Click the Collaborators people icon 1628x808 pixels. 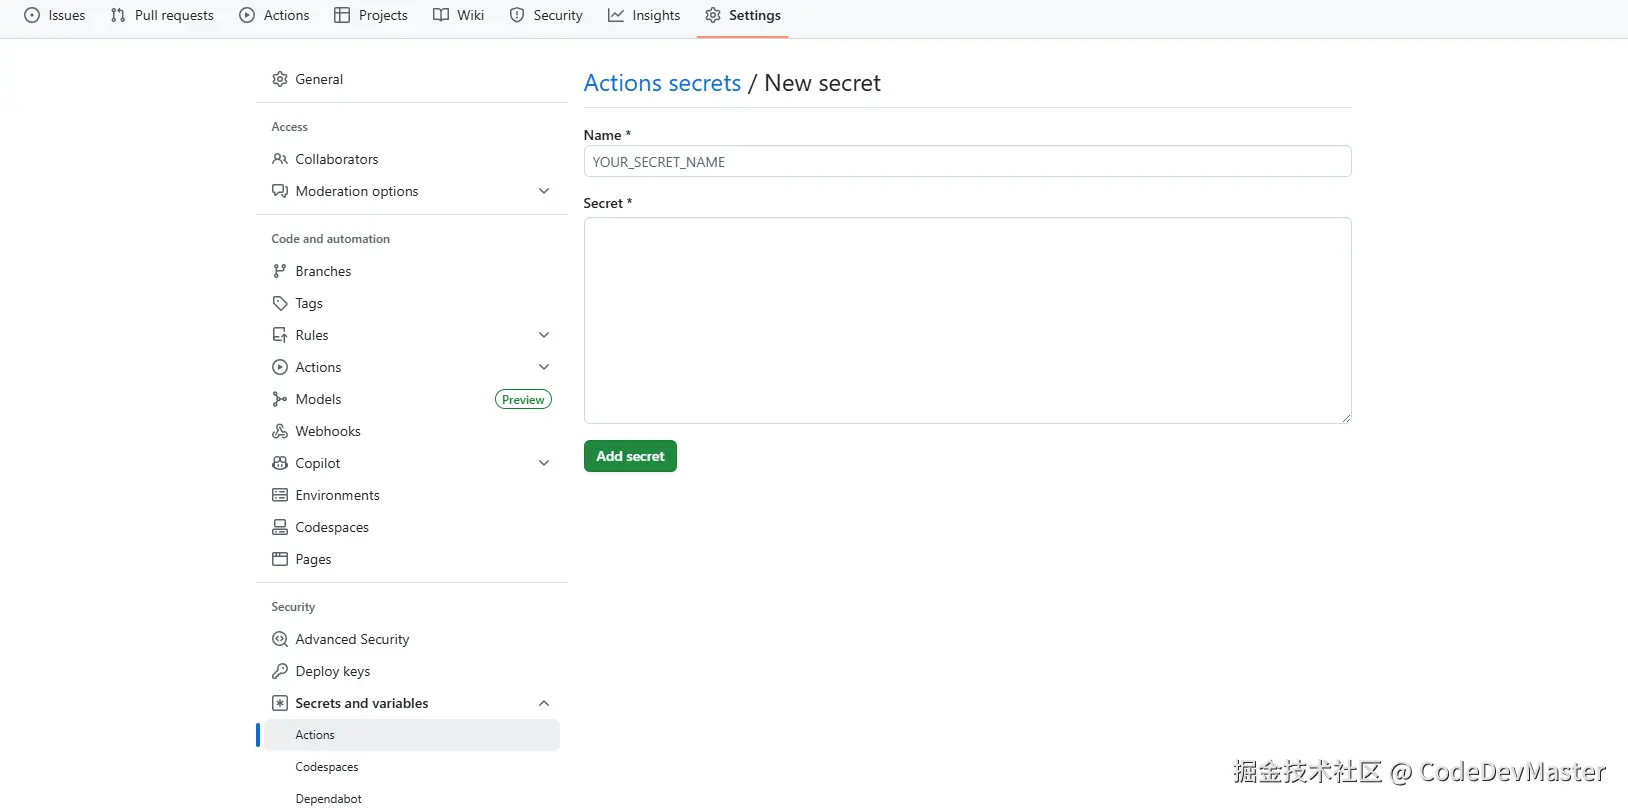point(280,159)
